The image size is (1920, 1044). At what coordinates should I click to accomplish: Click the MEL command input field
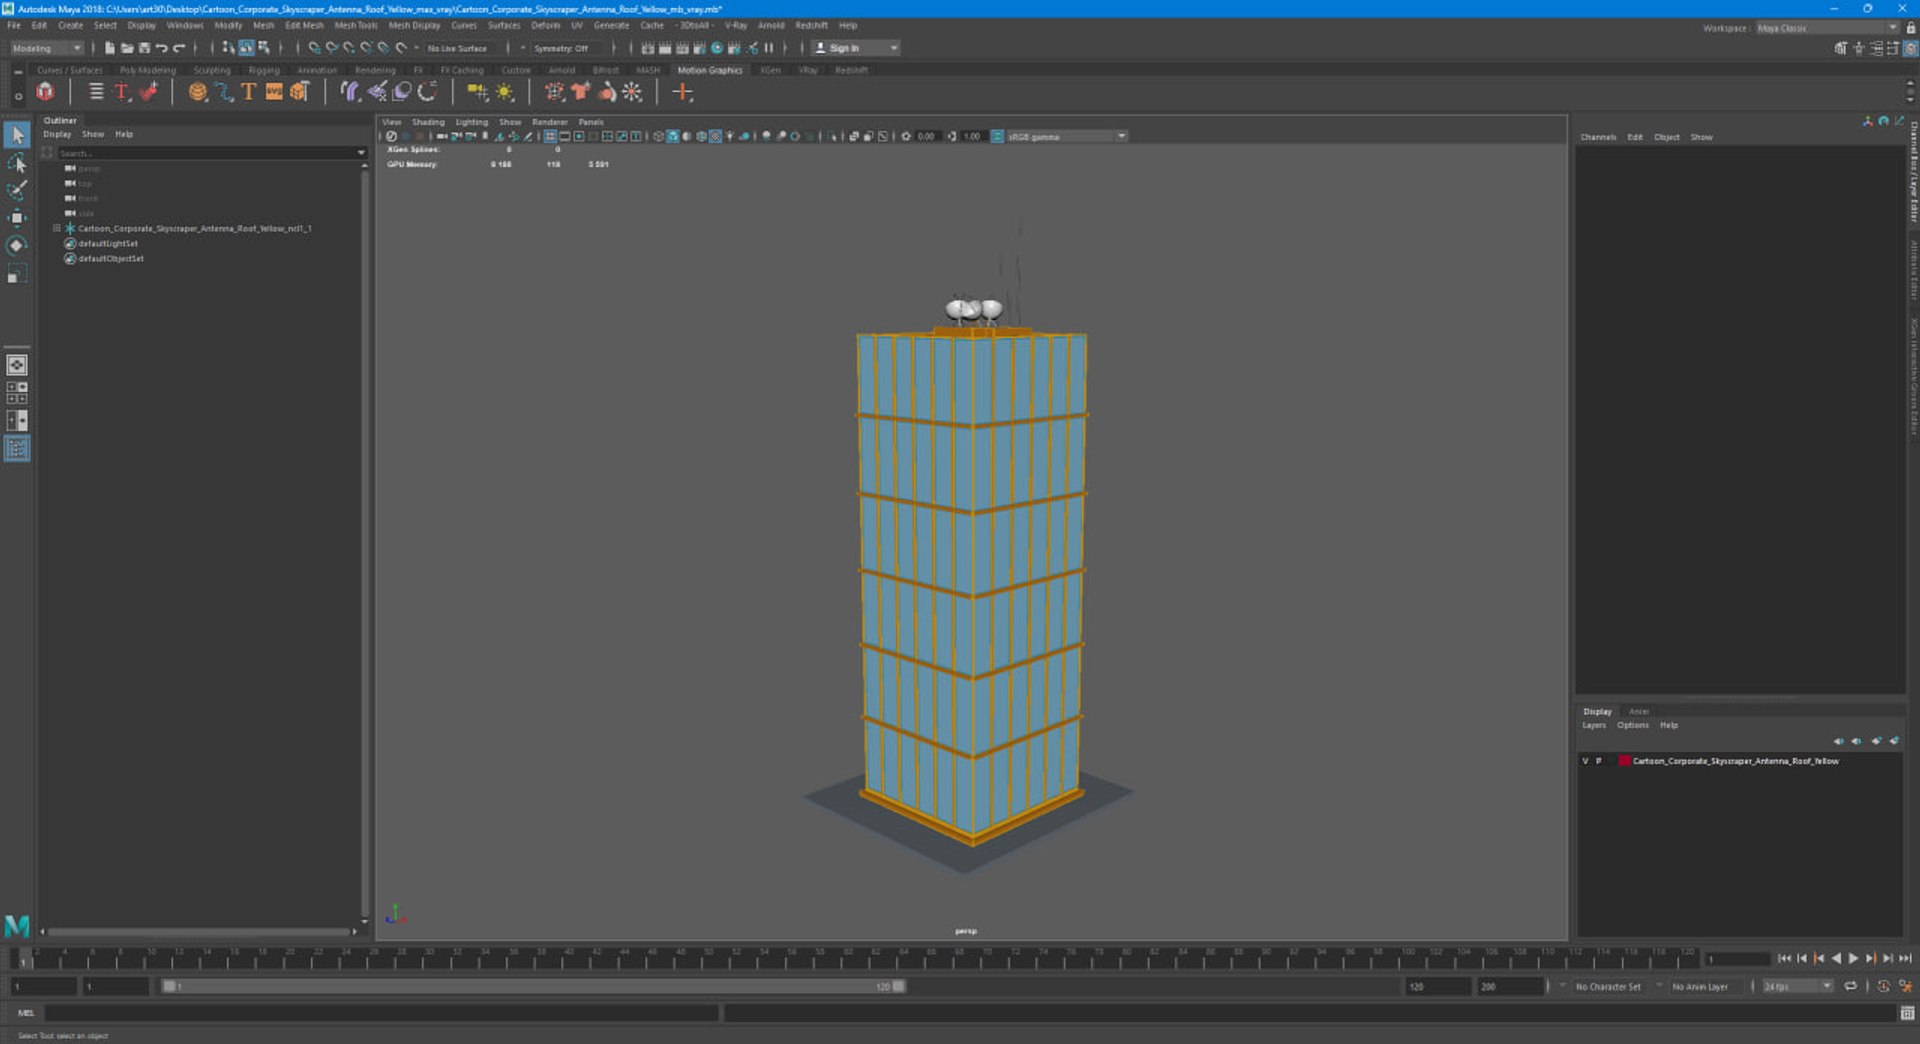382,1013
